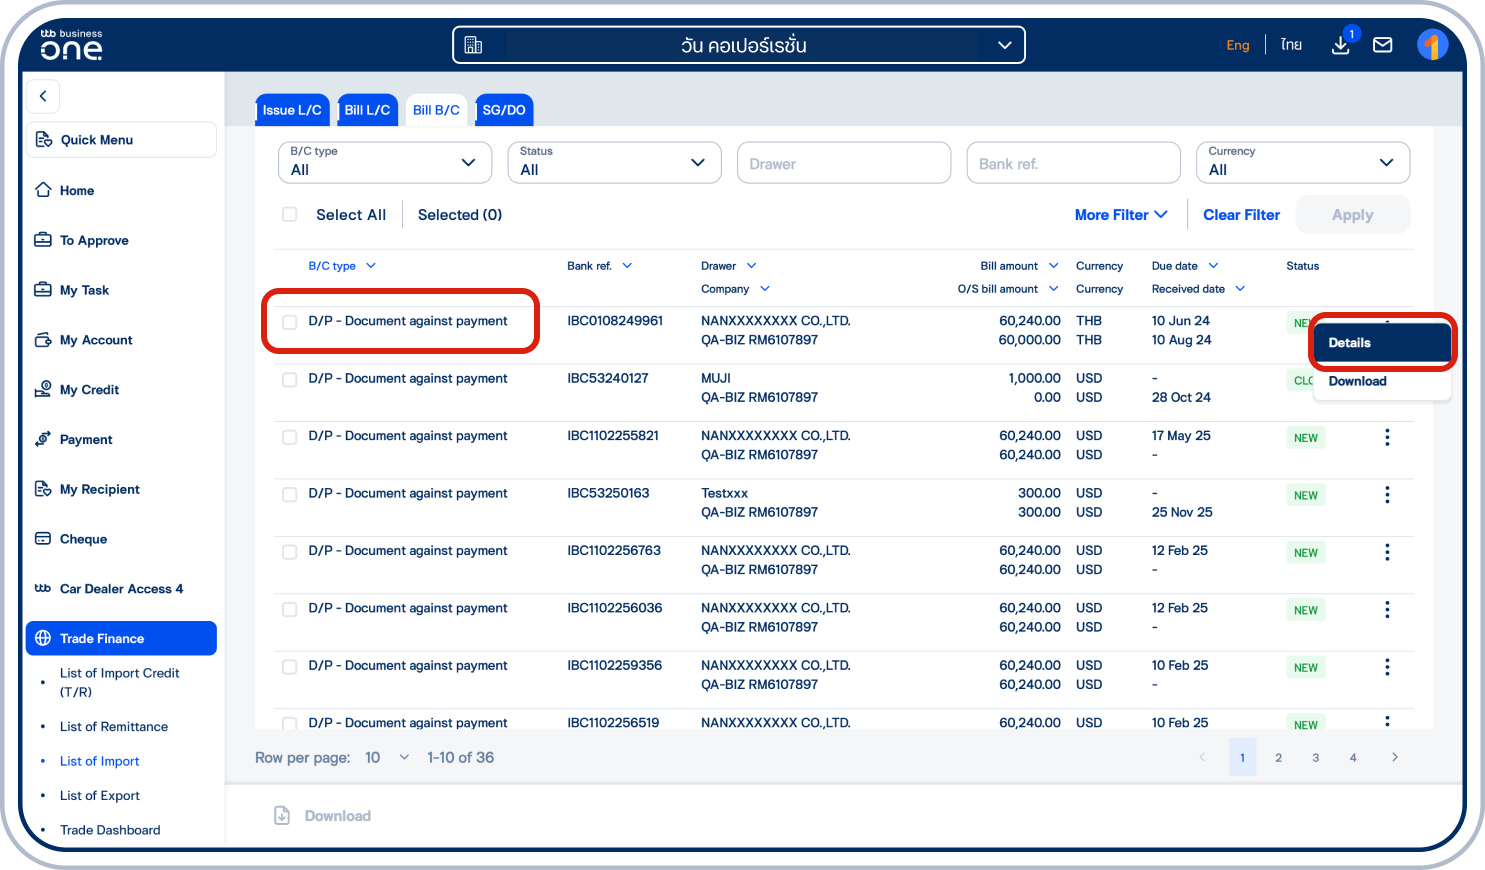Open My Task from the navigation panel
The image size is (1485, 870).
(x=85, y=290)
